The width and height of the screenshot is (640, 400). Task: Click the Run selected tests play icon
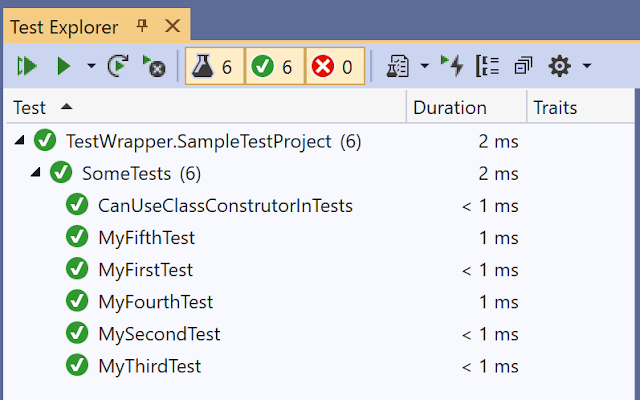[x=64, y=66]
